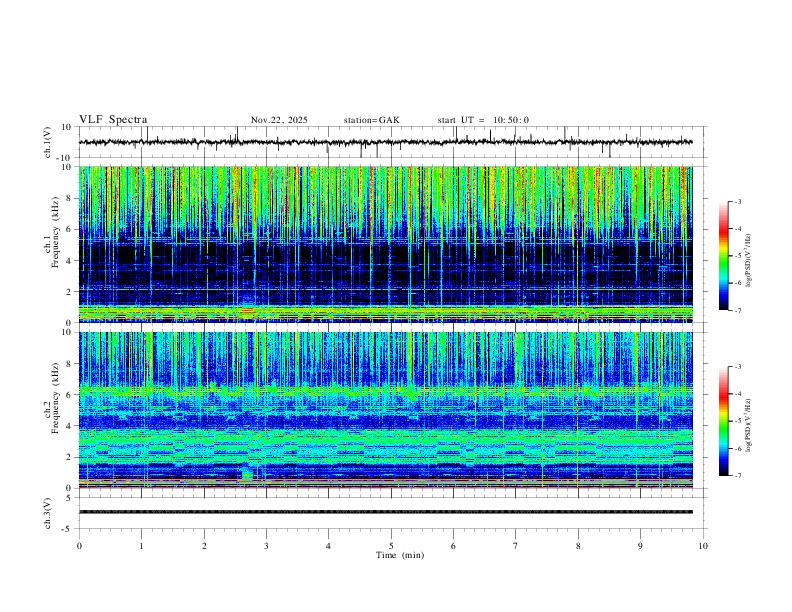Click the ch.3 flat voltage trace

click(x=385, y=512)
